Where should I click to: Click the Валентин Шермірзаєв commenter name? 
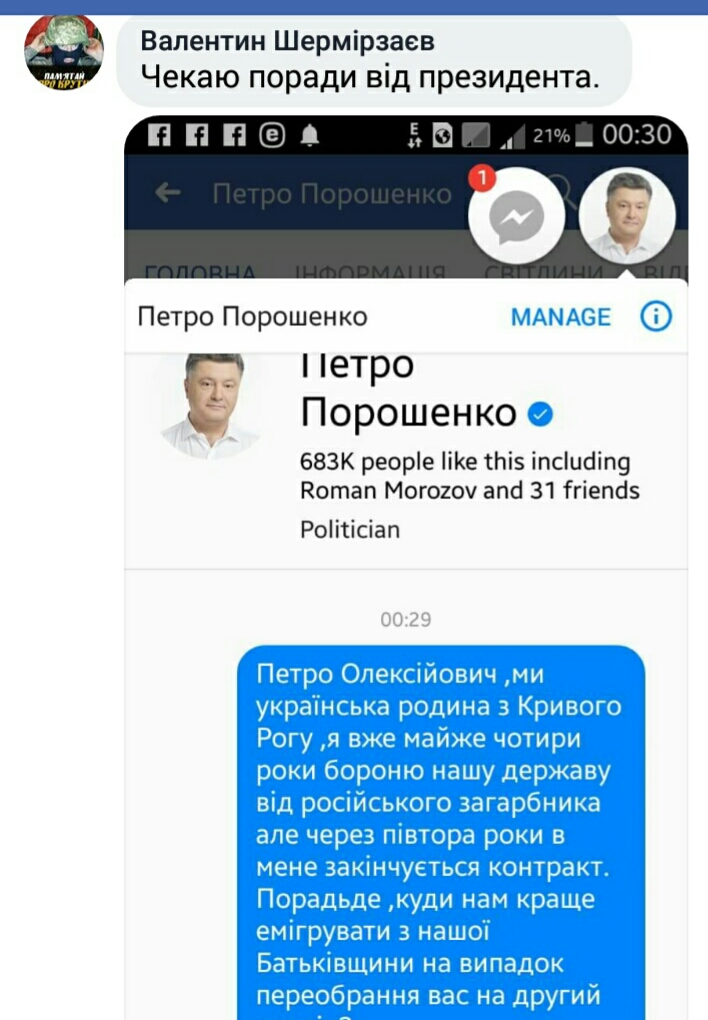point(287,41)
